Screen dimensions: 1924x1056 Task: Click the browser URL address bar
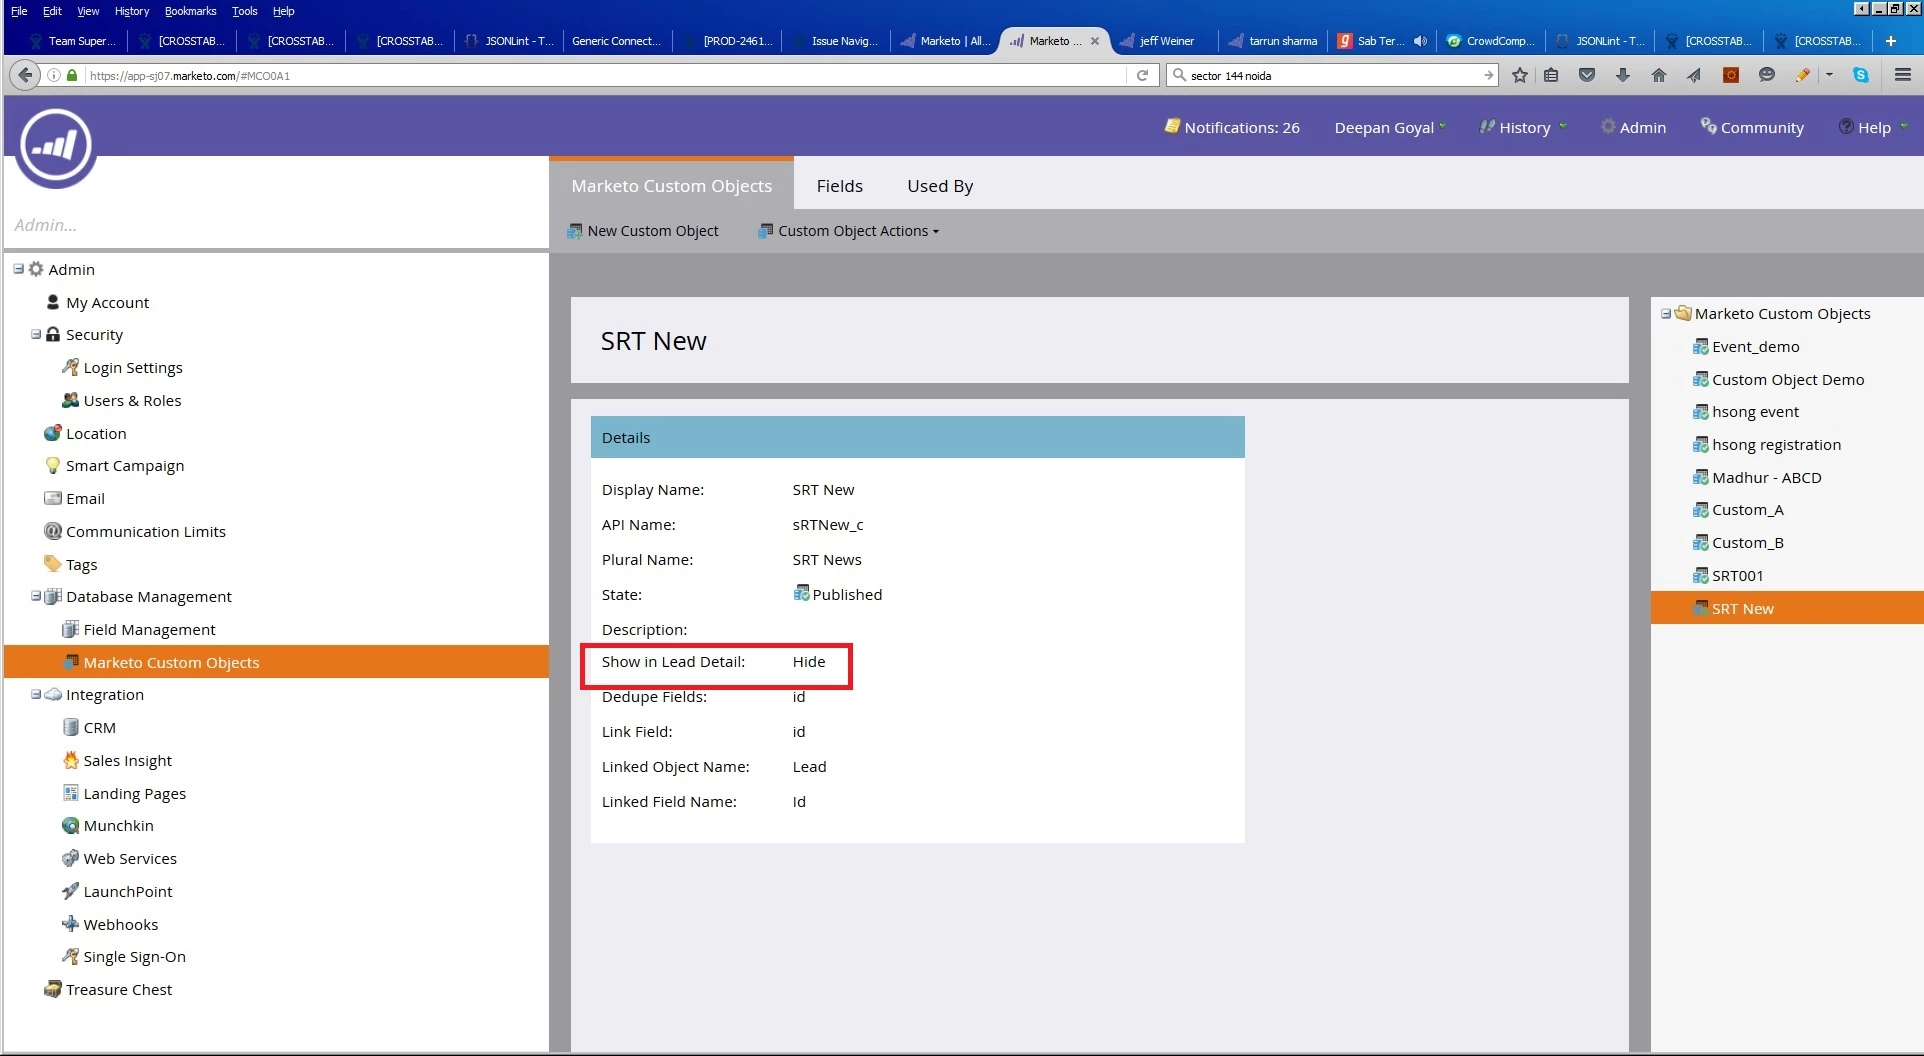point(605,75)
